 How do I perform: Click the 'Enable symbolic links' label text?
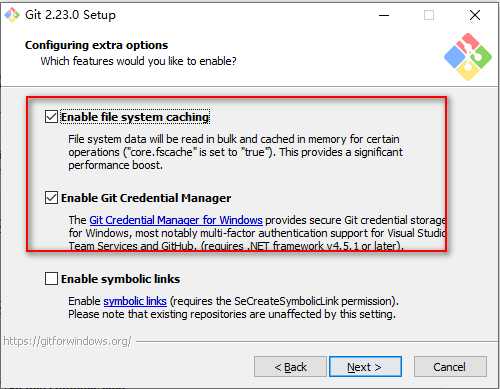(x=120, y=279)
